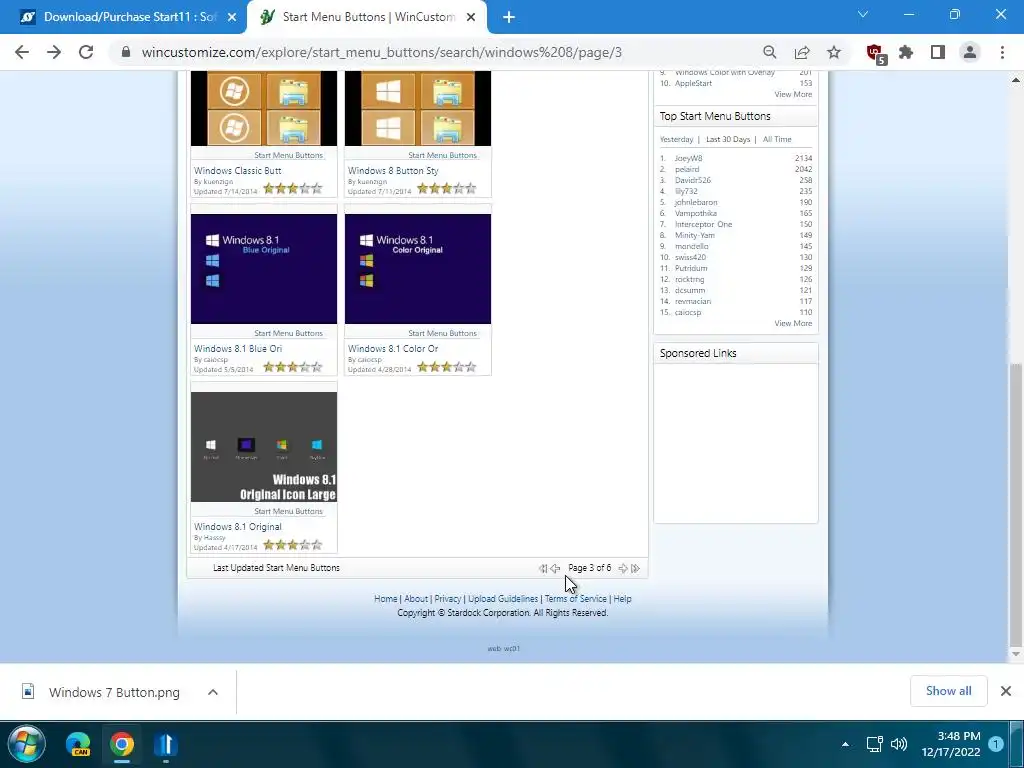Open the Home footer link
The image size is (1024, 768).
[385, 599]
